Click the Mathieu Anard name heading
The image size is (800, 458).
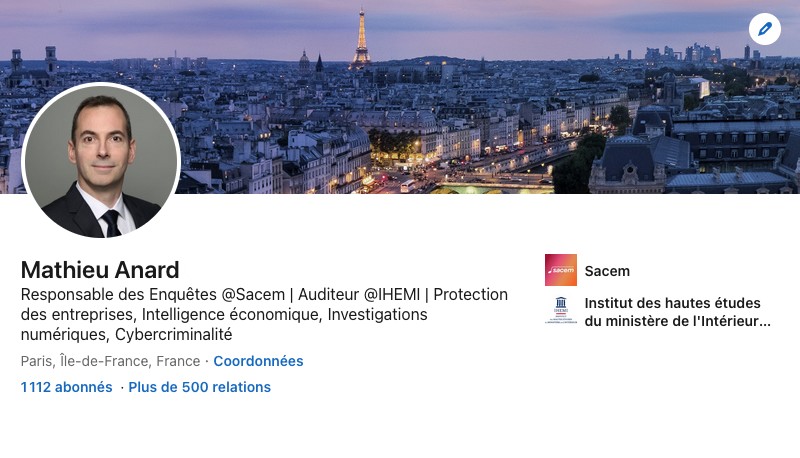click(x=100, y=270)
